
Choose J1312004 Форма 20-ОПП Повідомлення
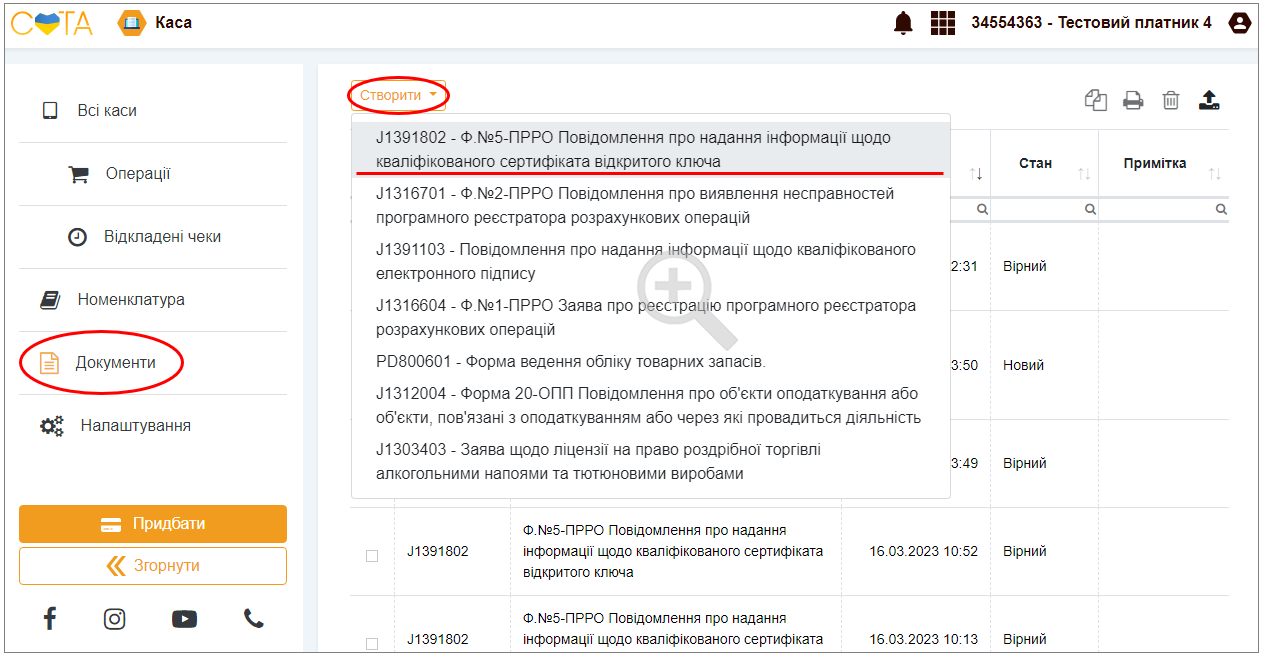651,406
